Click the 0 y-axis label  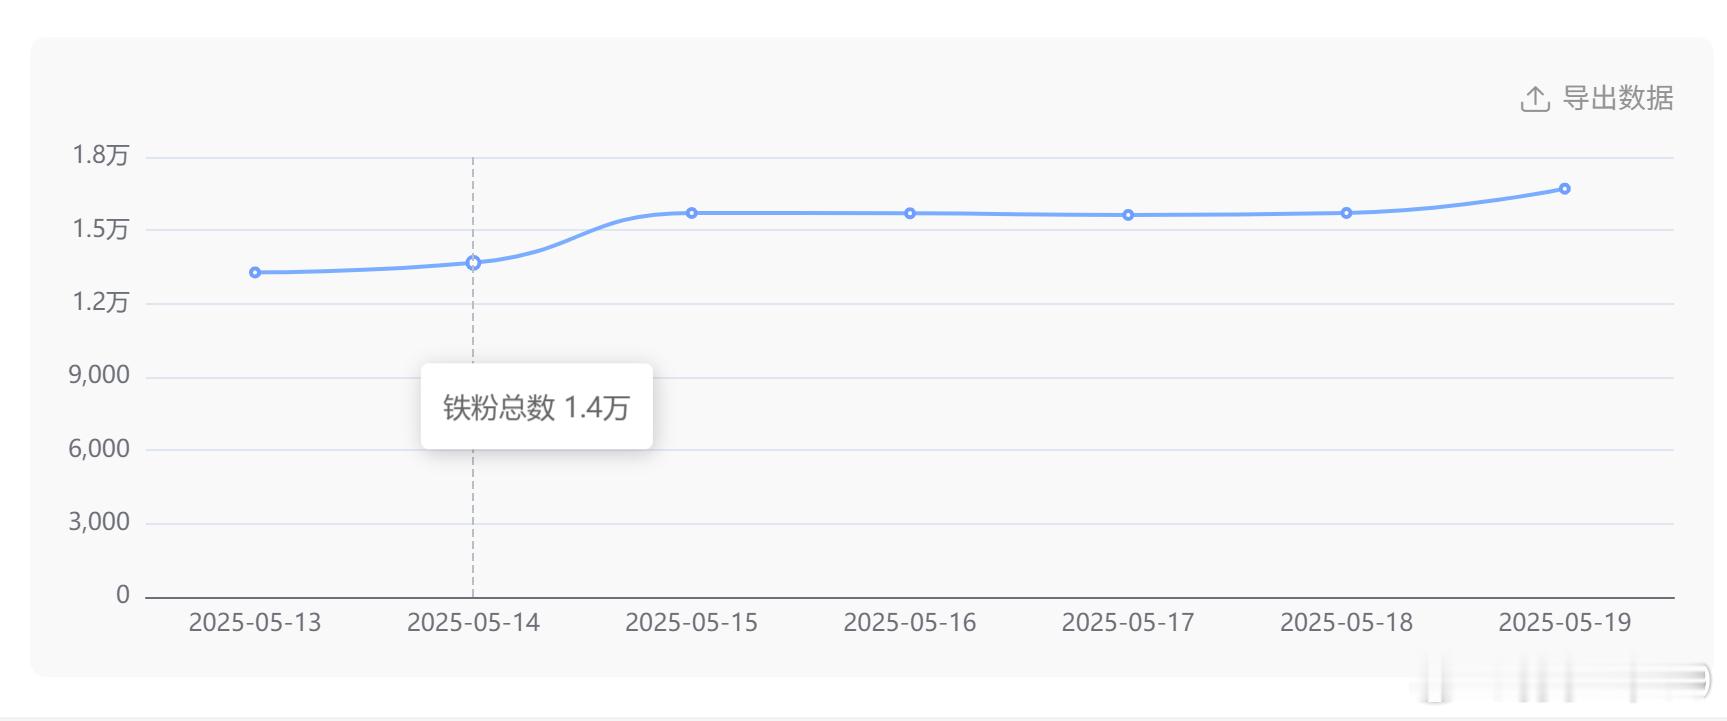pyautogui.click(x=123, y=595)
